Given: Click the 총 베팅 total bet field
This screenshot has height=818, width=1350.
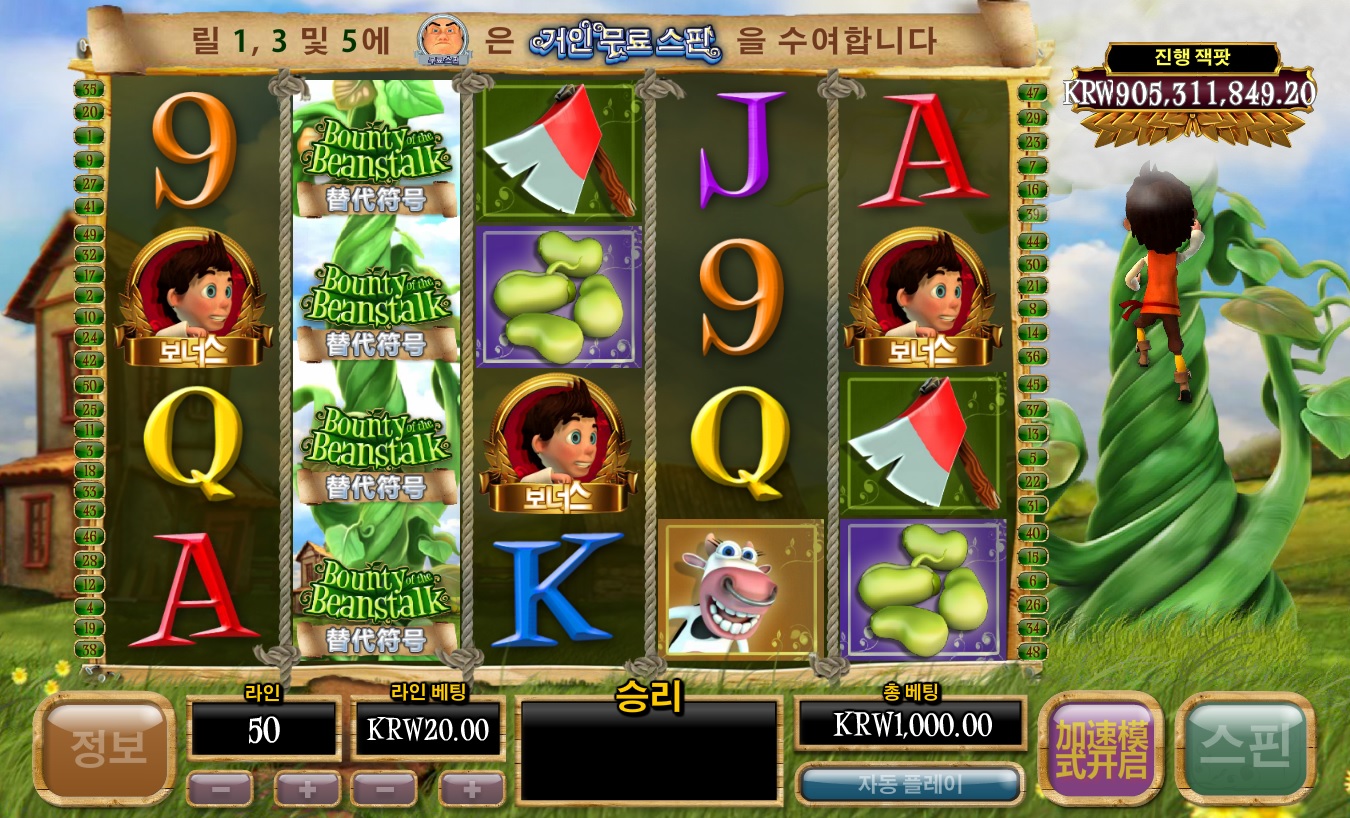Looking at the screenshot, I should [x=911, y=724].
